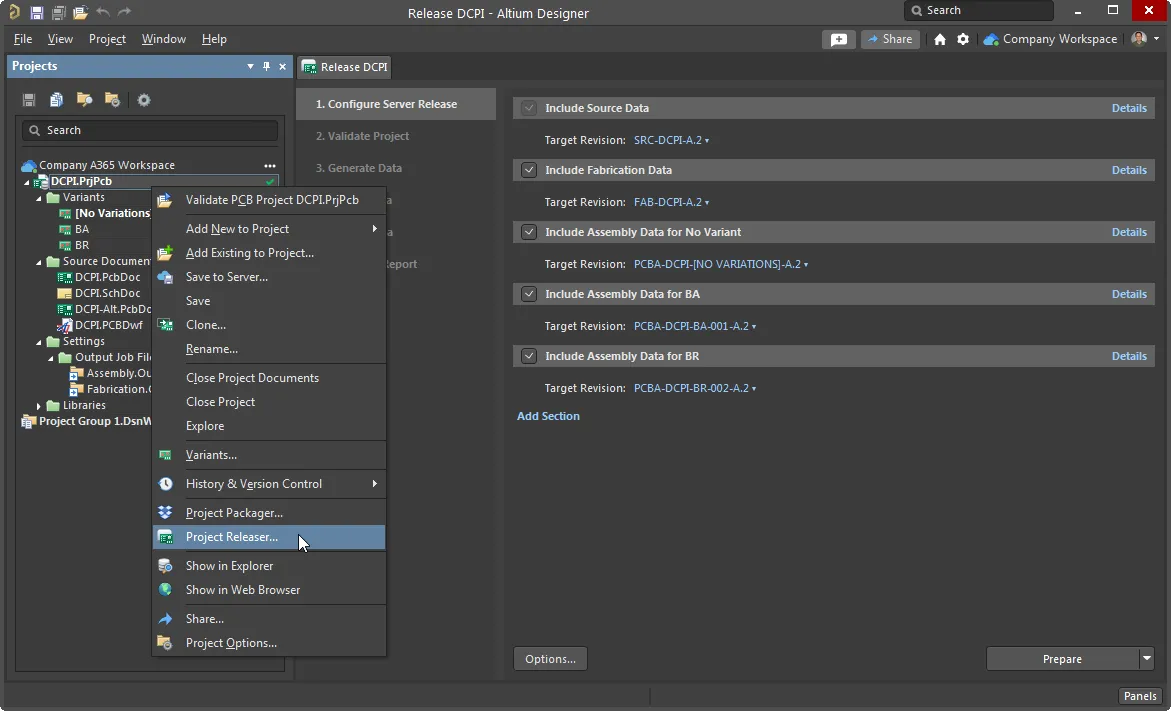Viewport: 1171px width, 711px height.
Task: Open the View menu
Action: (x=60, y=39)
